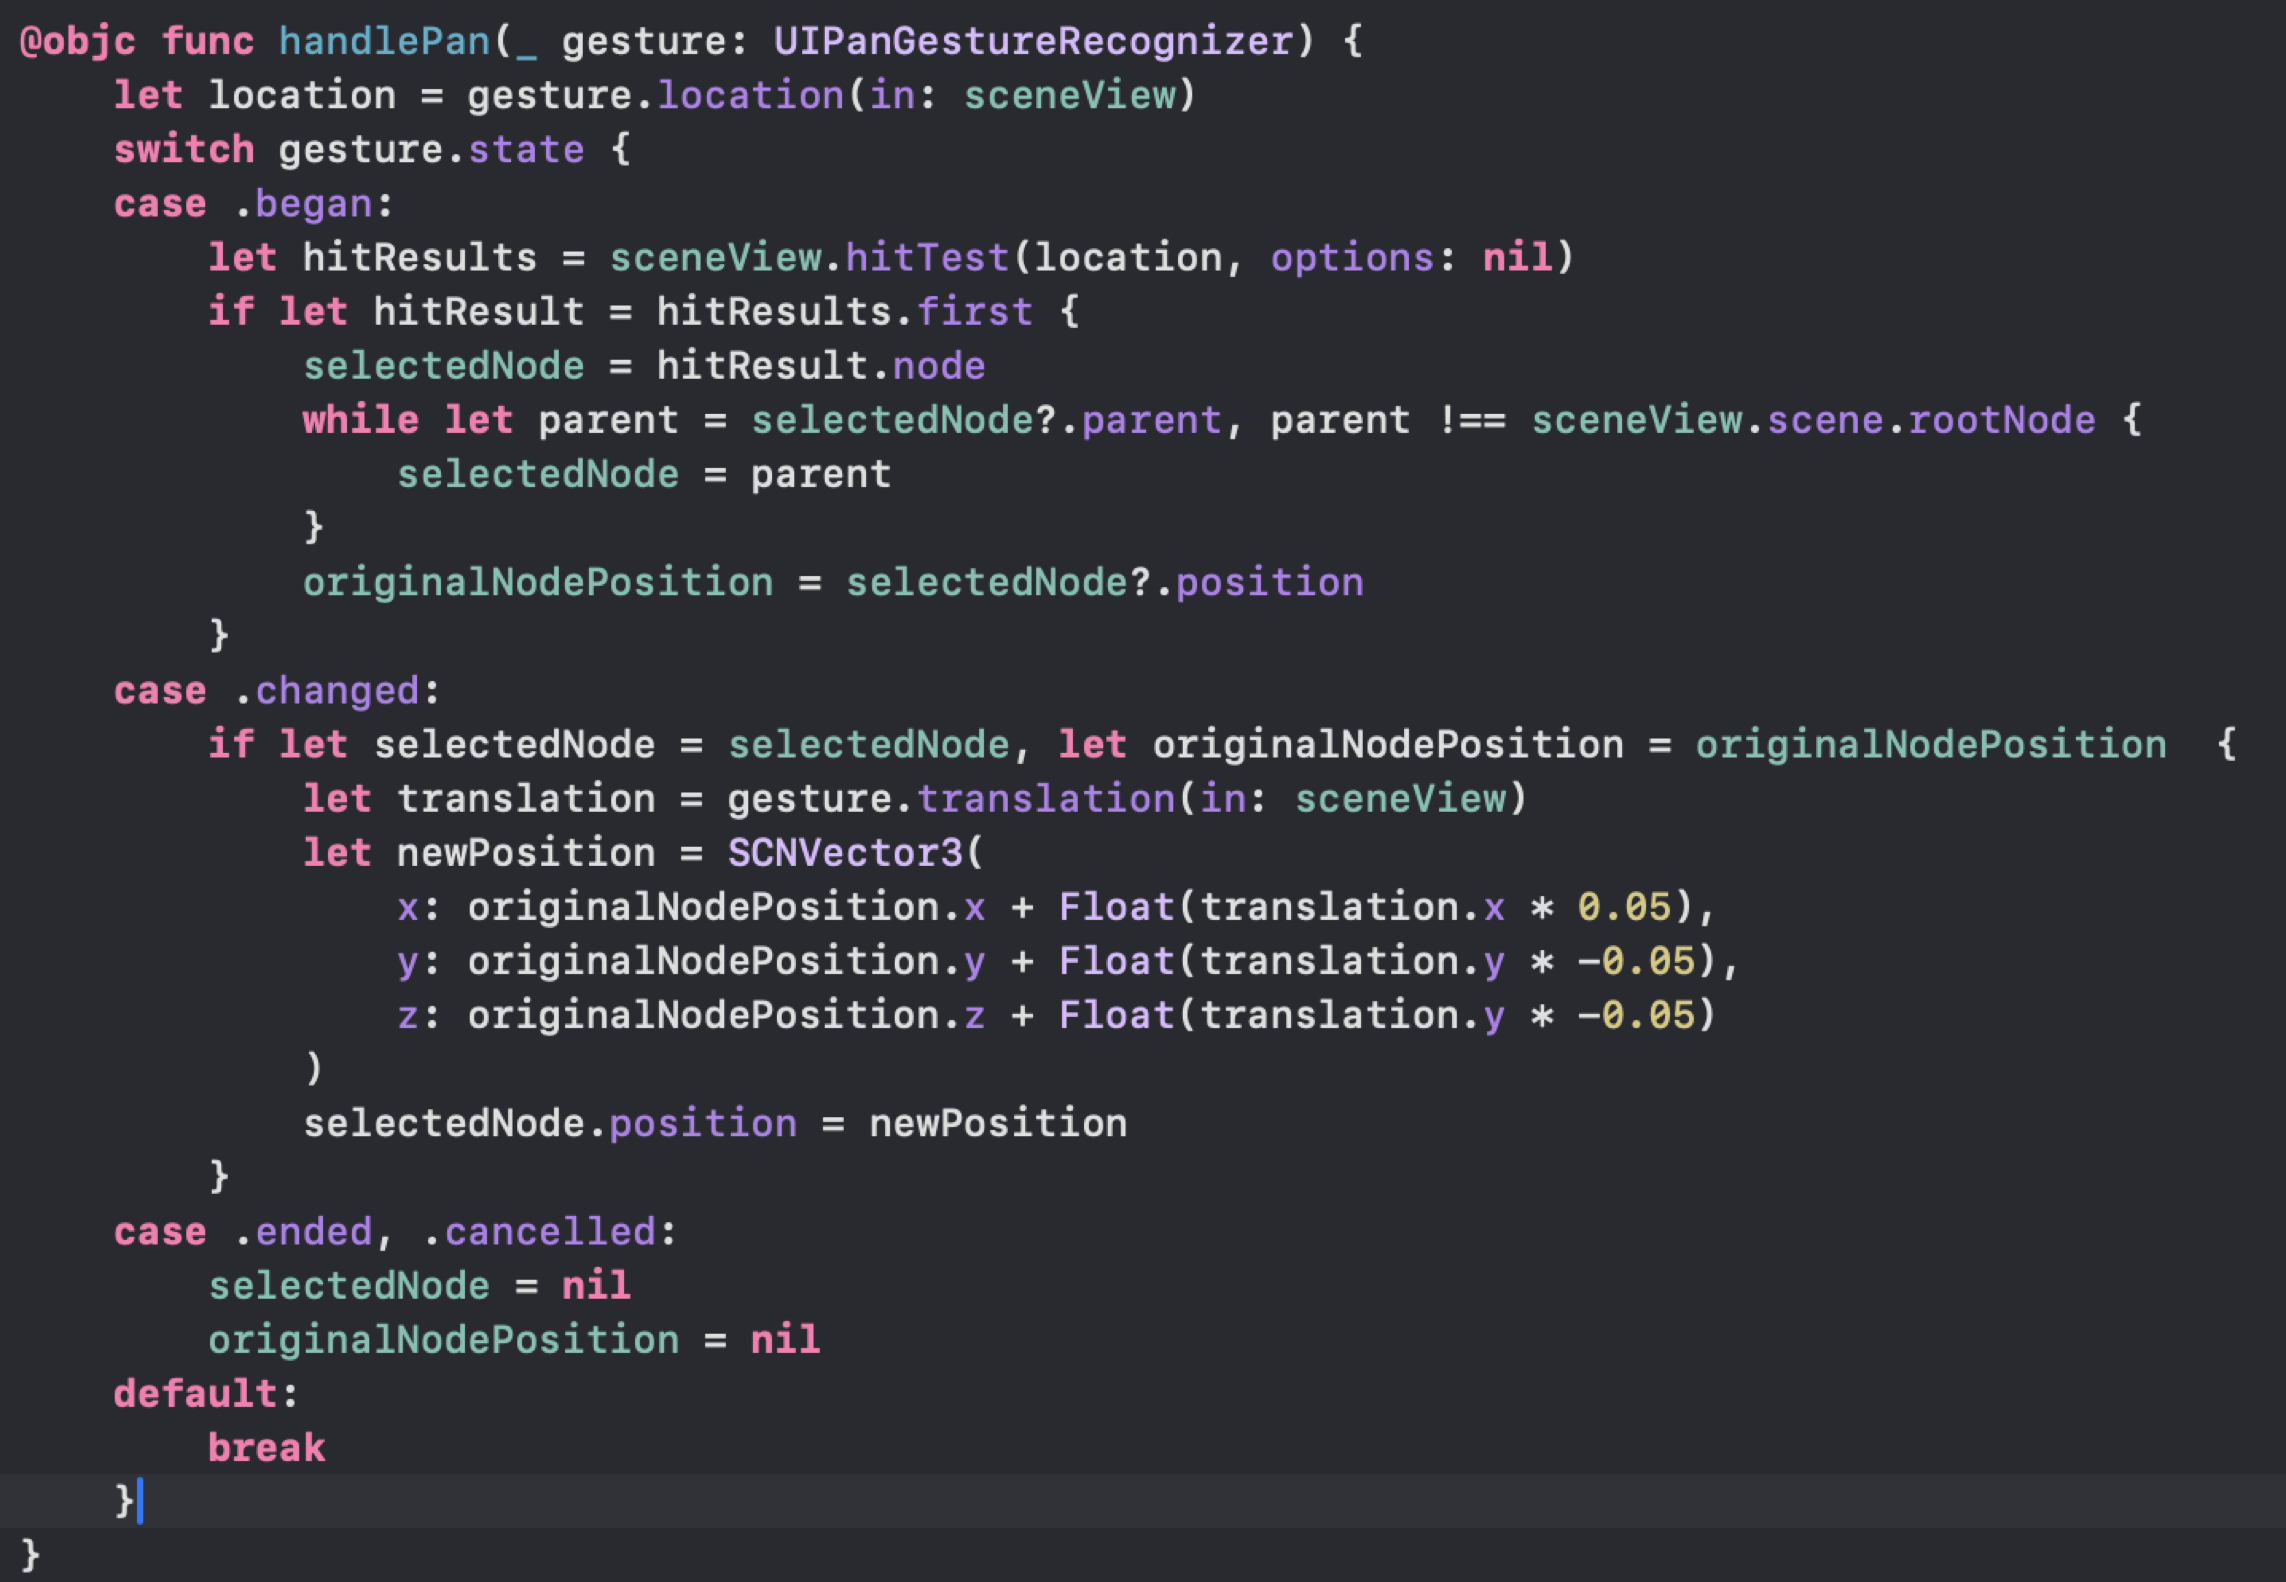Click the newPosition variable being assigned to position
The image size is (2286, 1582).
(997, 1124)
